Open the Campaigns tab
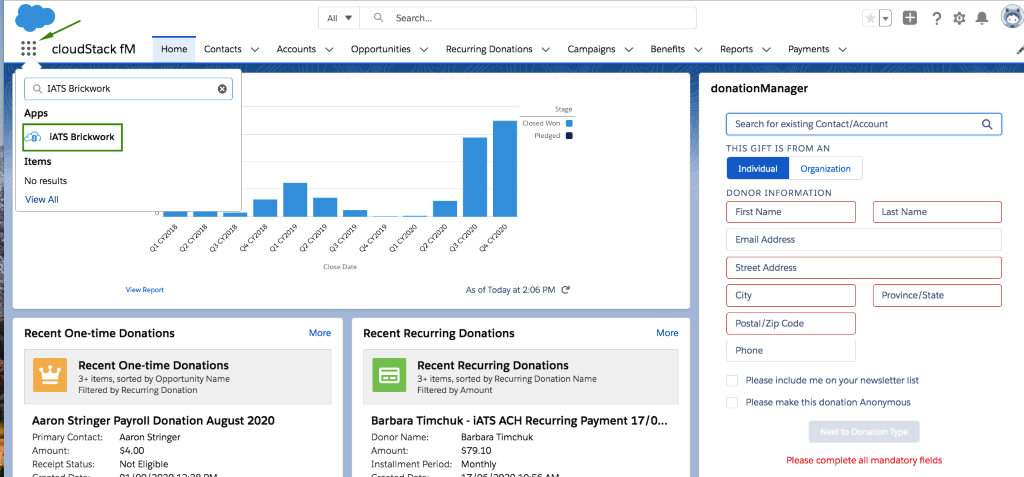 click(591, 49)
